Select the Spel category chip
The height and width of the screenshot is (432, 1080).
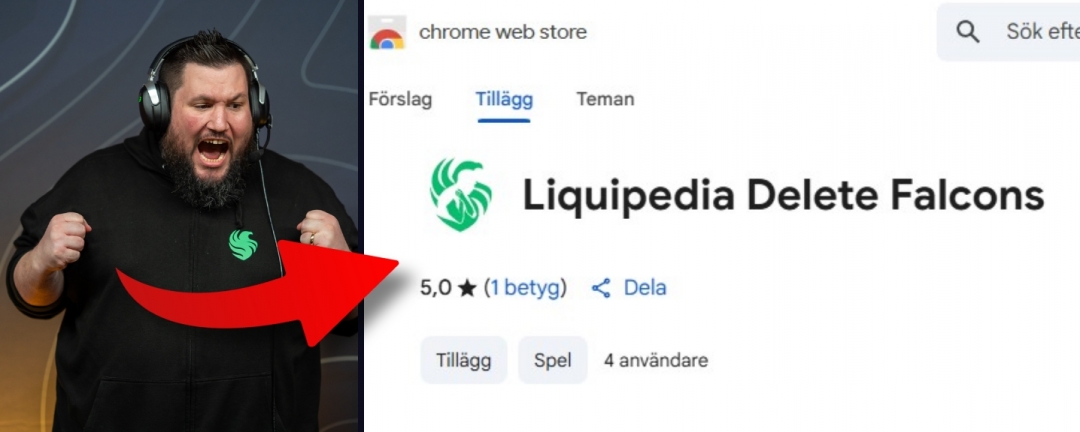coord(553,360)
